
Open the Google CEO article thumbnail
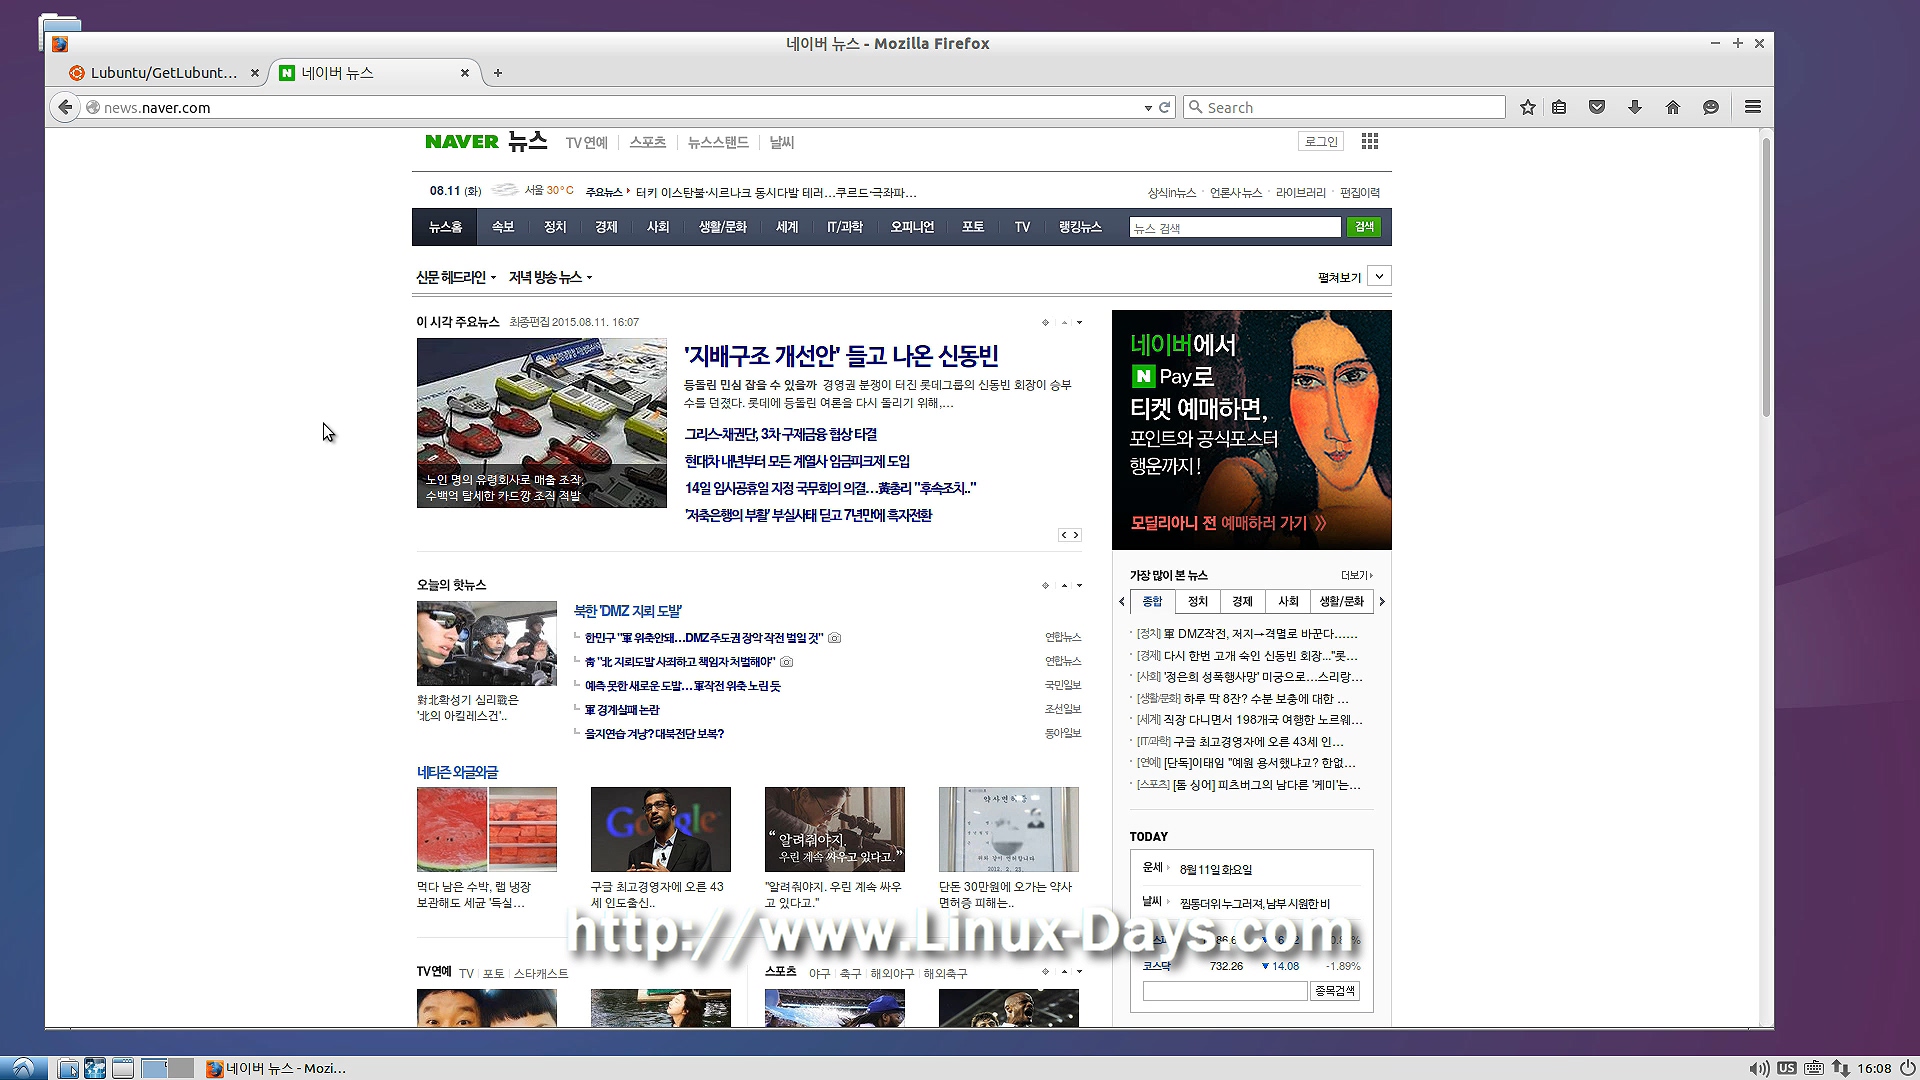click(x=661, y=829)
